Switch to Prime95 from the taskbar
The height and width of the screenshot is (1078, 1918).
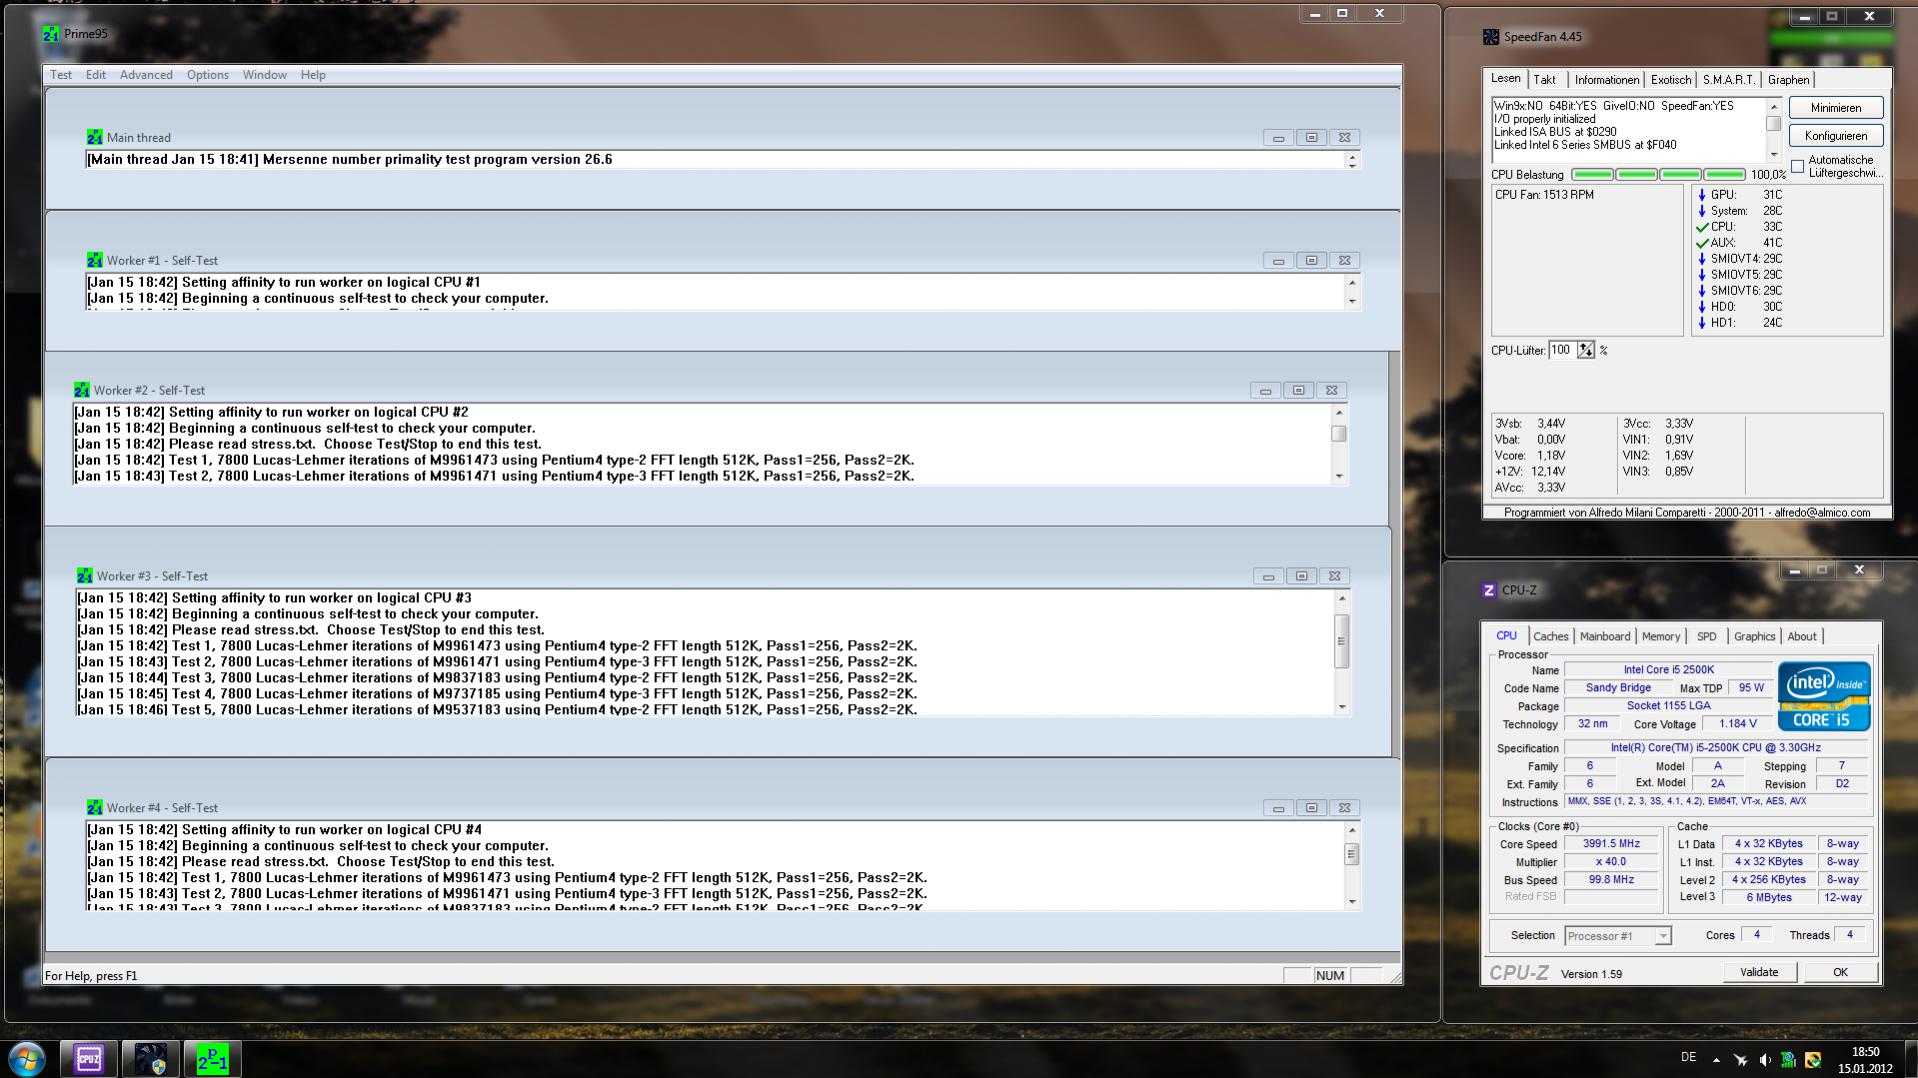click(213, 1059)
